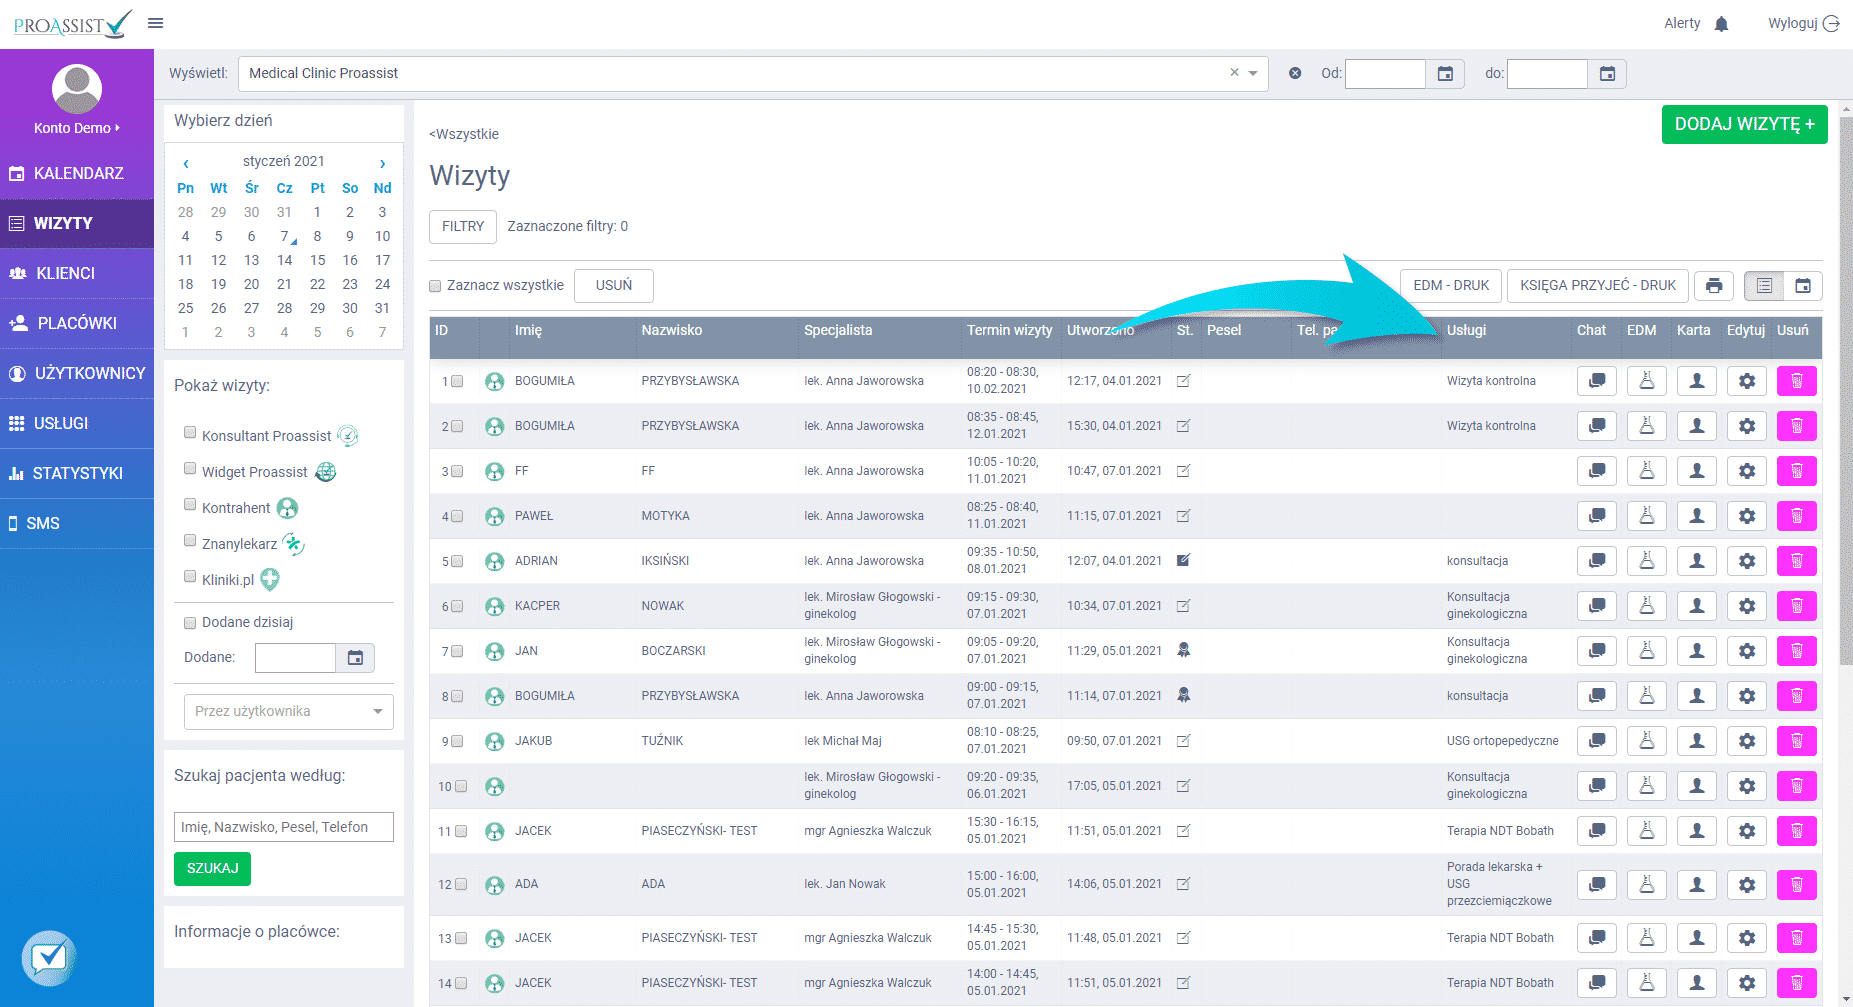Sort by Termin wizyty column header
Image resolution: width=1853 pixels, height=1007 pixels.
click(x=1009, y=330)
